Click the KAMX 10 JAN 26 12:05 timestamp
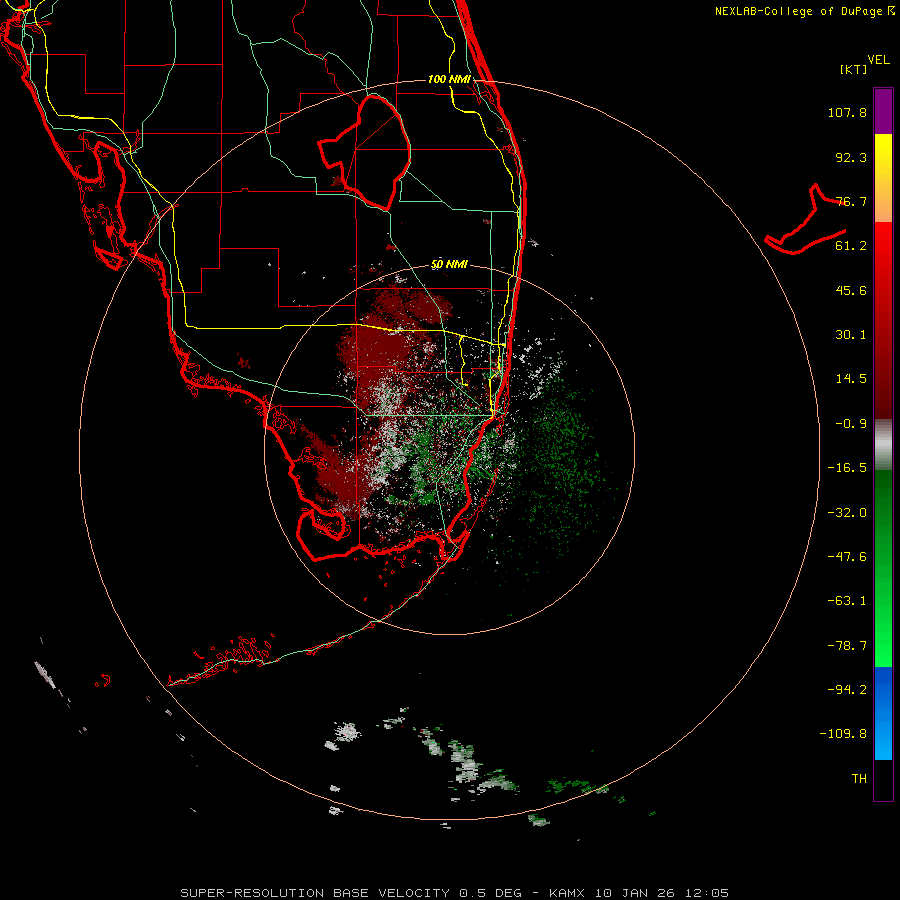Viewport: 900px width, 900px height. 639,893
